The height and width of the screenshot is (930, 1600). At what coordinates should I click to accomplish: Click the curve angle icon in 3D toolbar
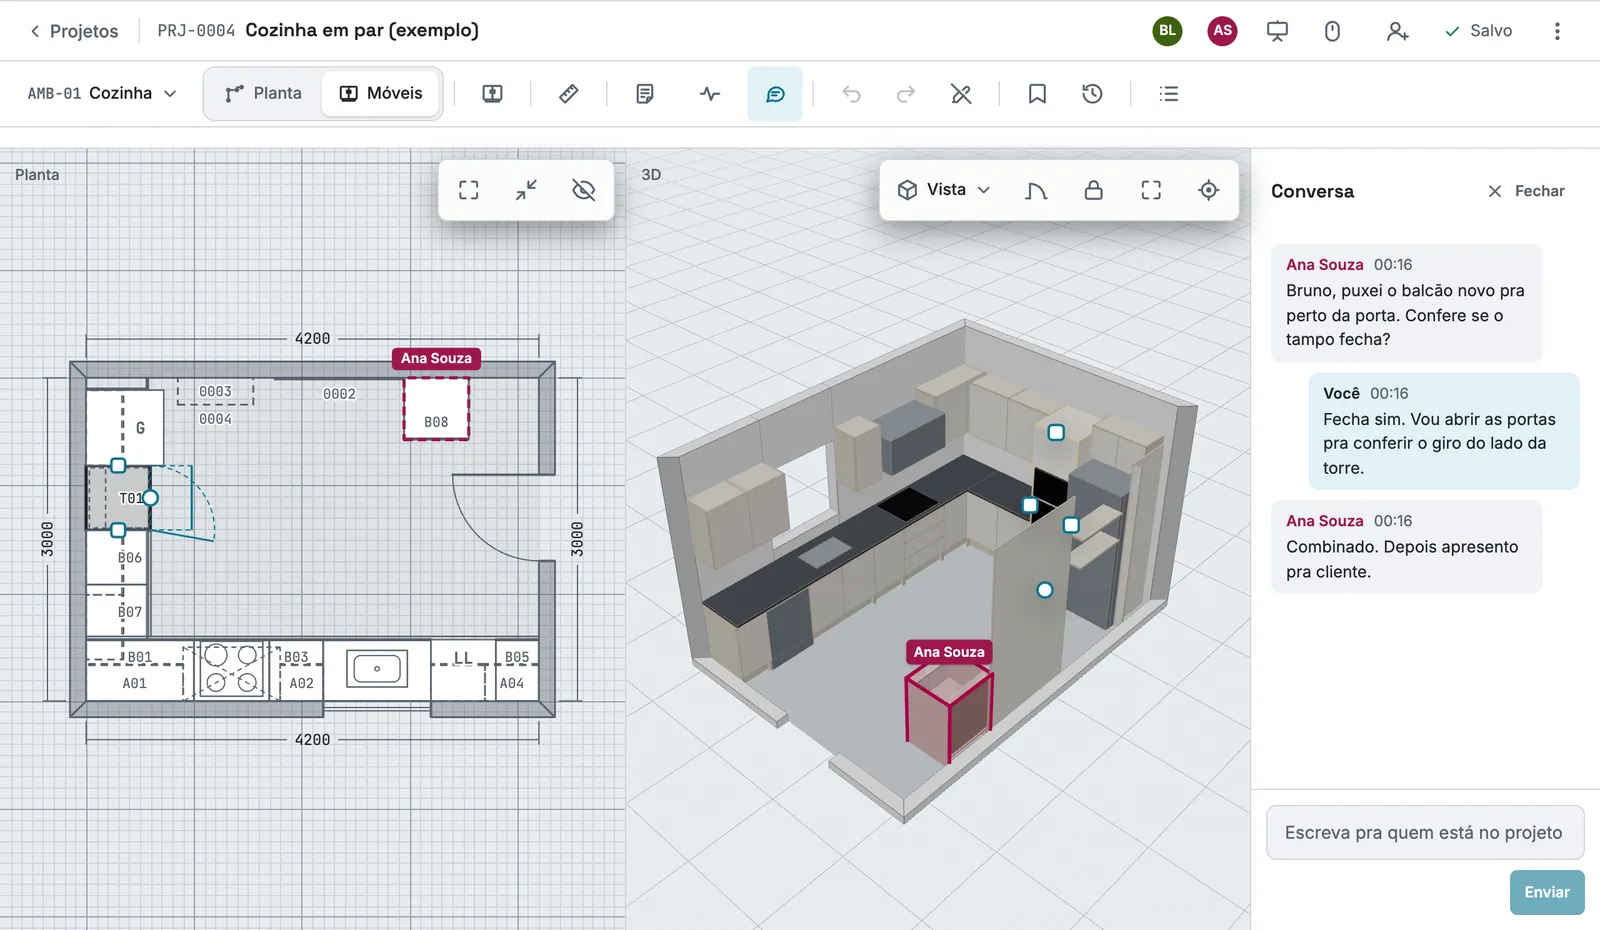1036,190
